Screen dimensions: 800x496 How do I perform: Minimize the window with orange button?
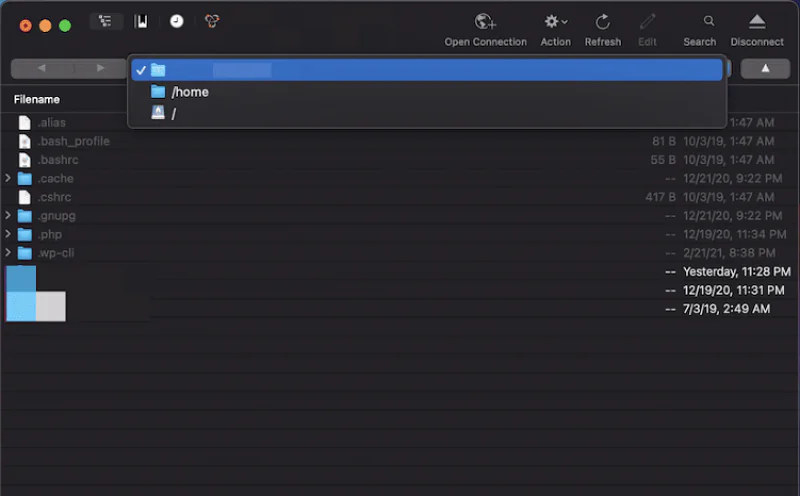[45, 26]
